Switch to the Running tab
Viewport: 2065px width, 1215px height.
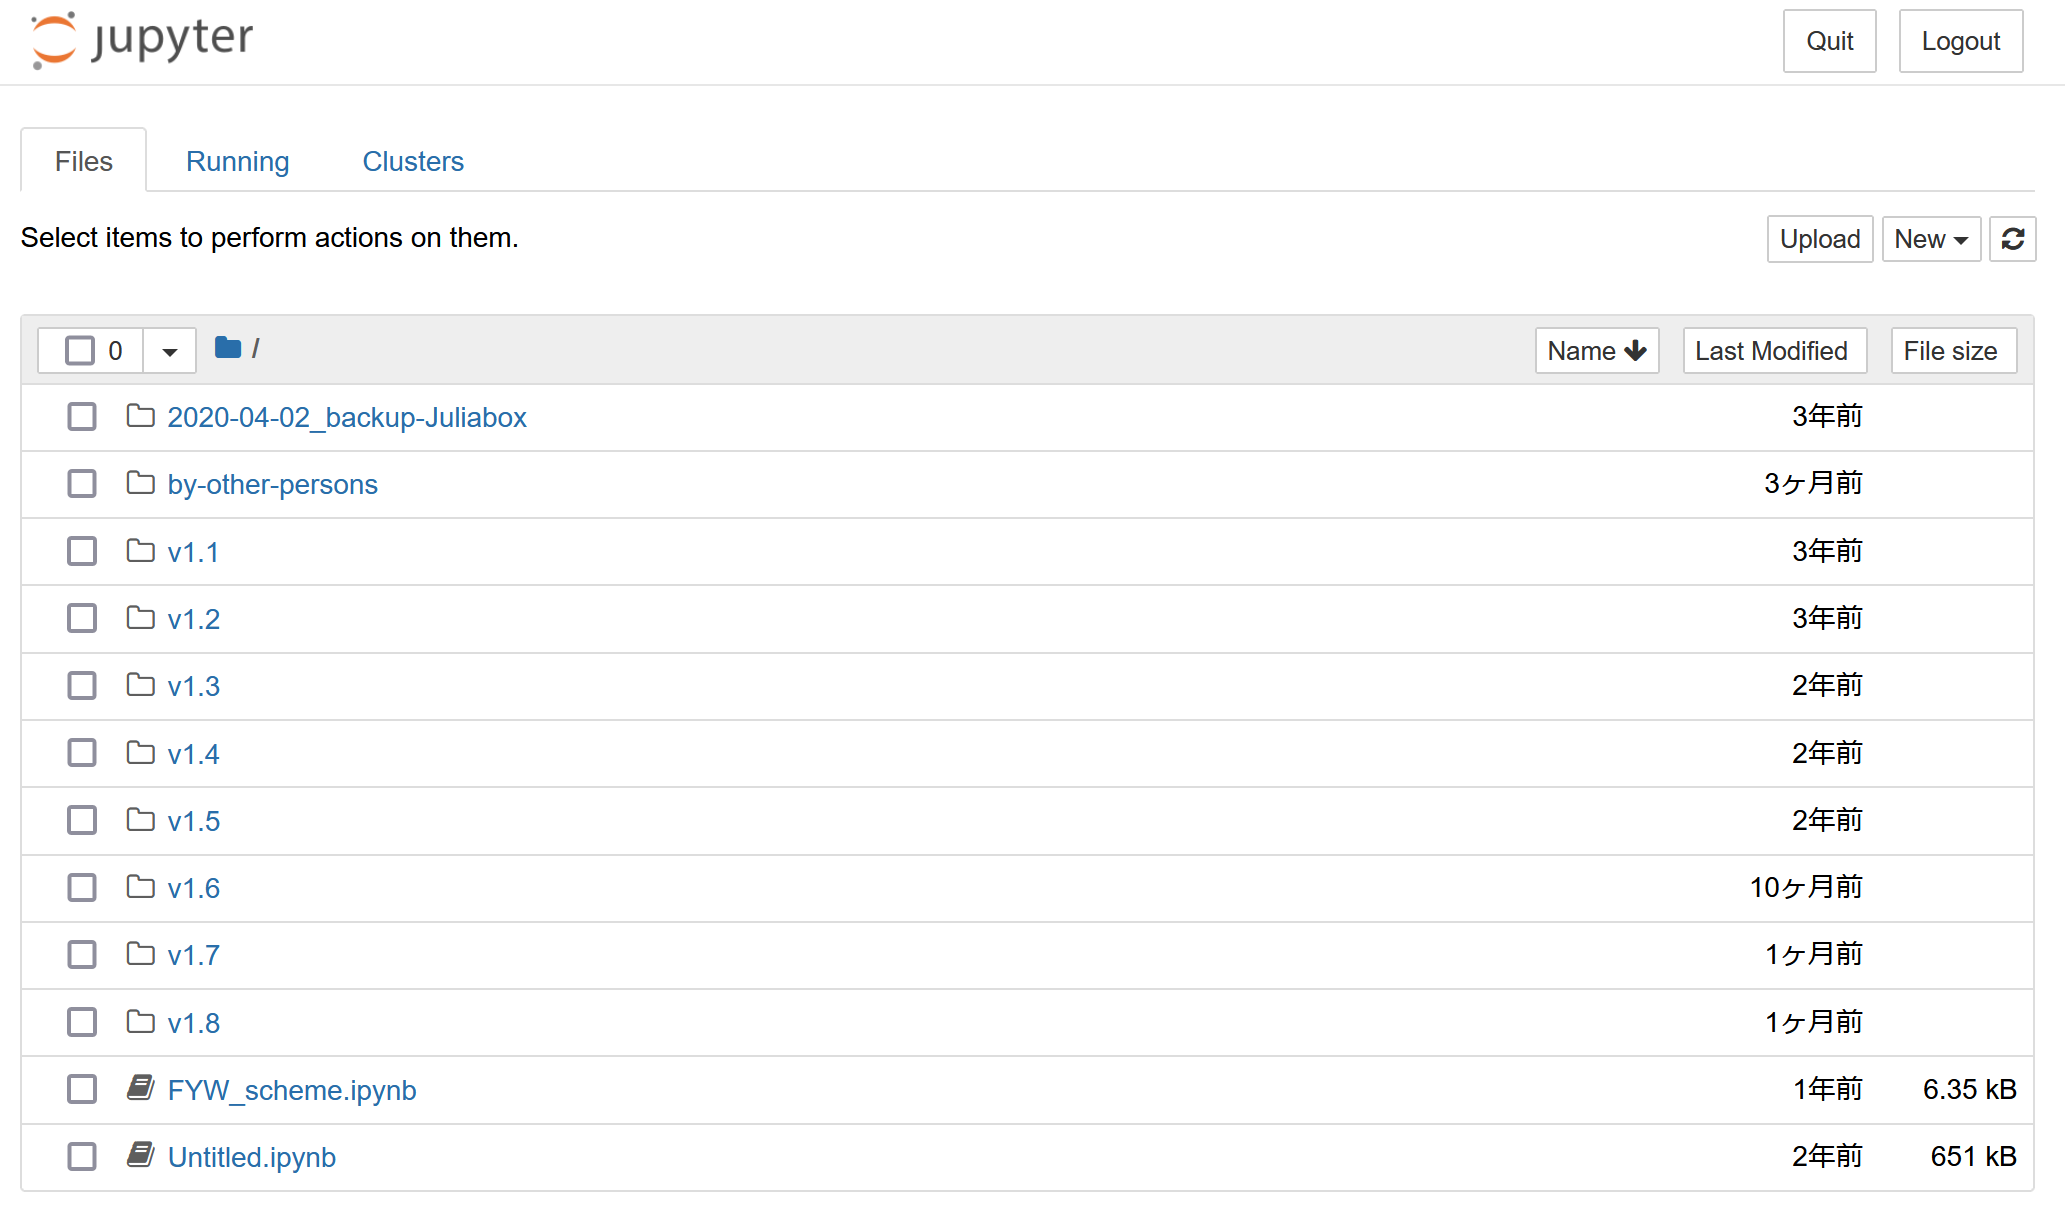[237, 161]
